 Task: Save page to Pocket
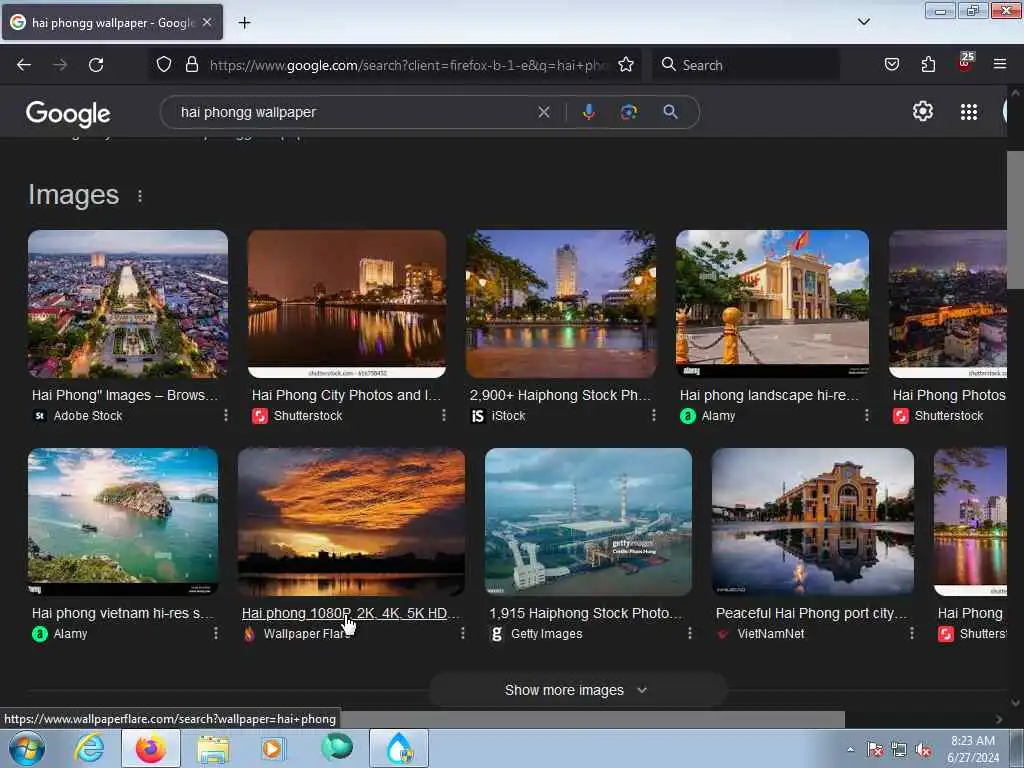pyautogui.click(x=891, y=64)
